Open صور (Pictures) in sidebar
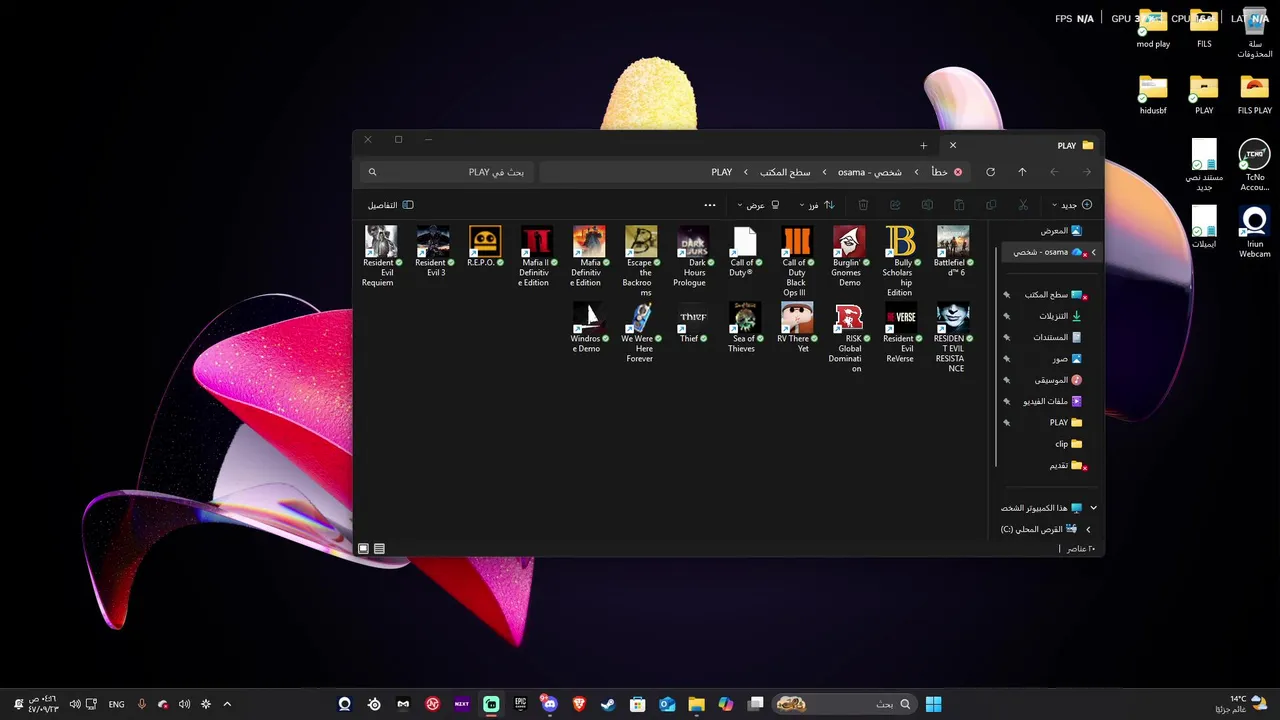Viewport: 1280px width, 720px height. click(1067, 359)
